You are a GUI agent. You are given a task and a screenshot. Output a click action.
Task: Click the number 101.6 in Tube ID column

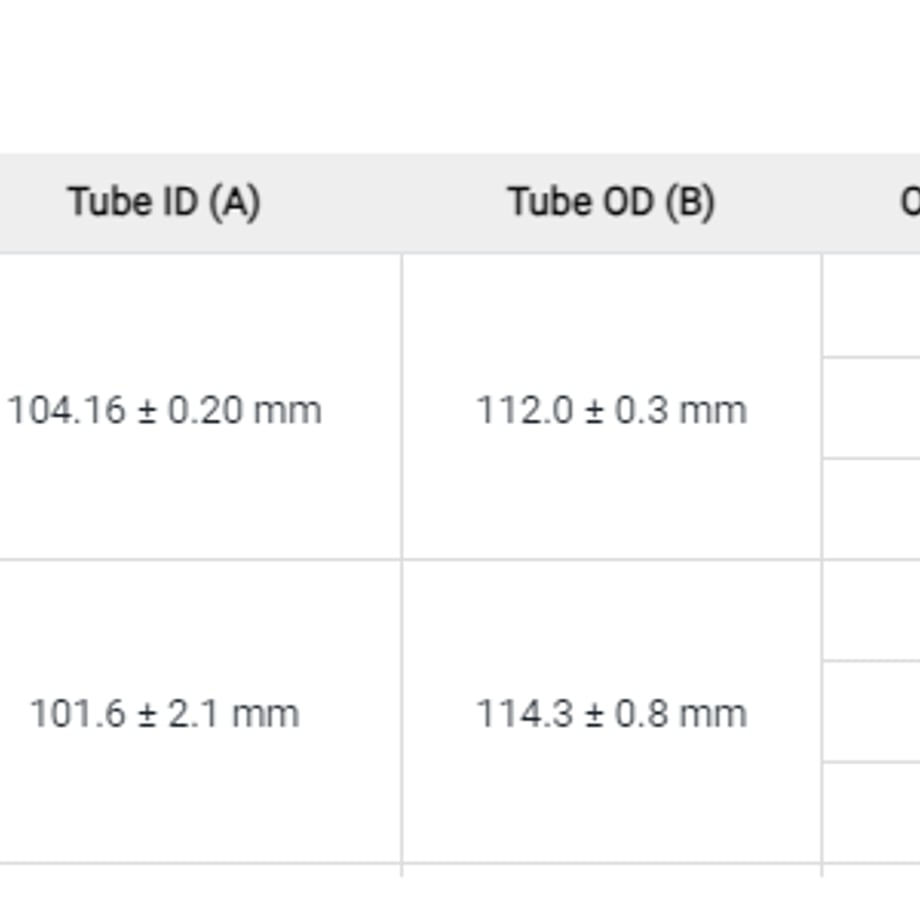pos(78,714)
